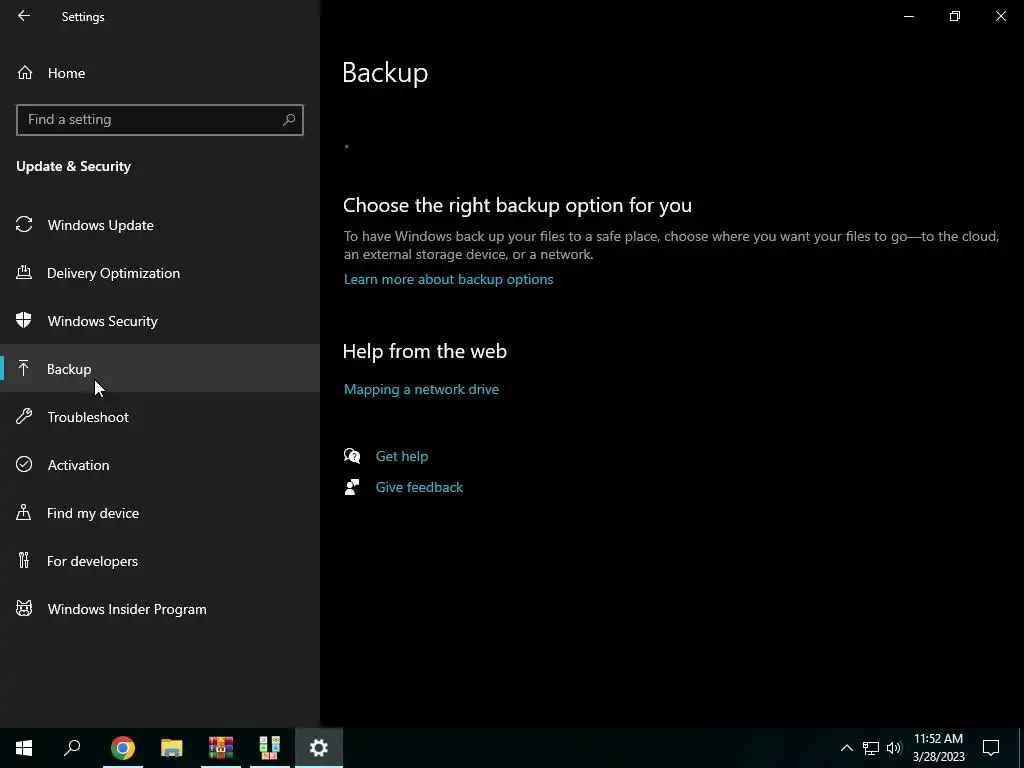Click the Activation checkmark icon
This screenshot has width=1024, height=768.
24,464
